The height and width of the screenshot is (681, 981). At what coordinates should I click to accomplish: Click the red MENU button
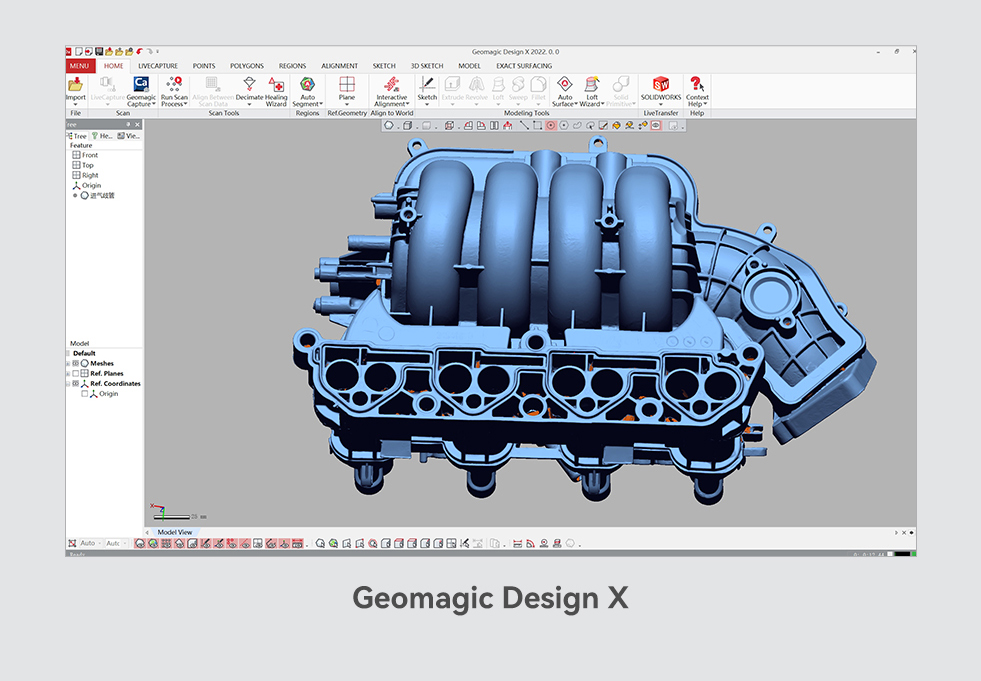pos(79,66)
